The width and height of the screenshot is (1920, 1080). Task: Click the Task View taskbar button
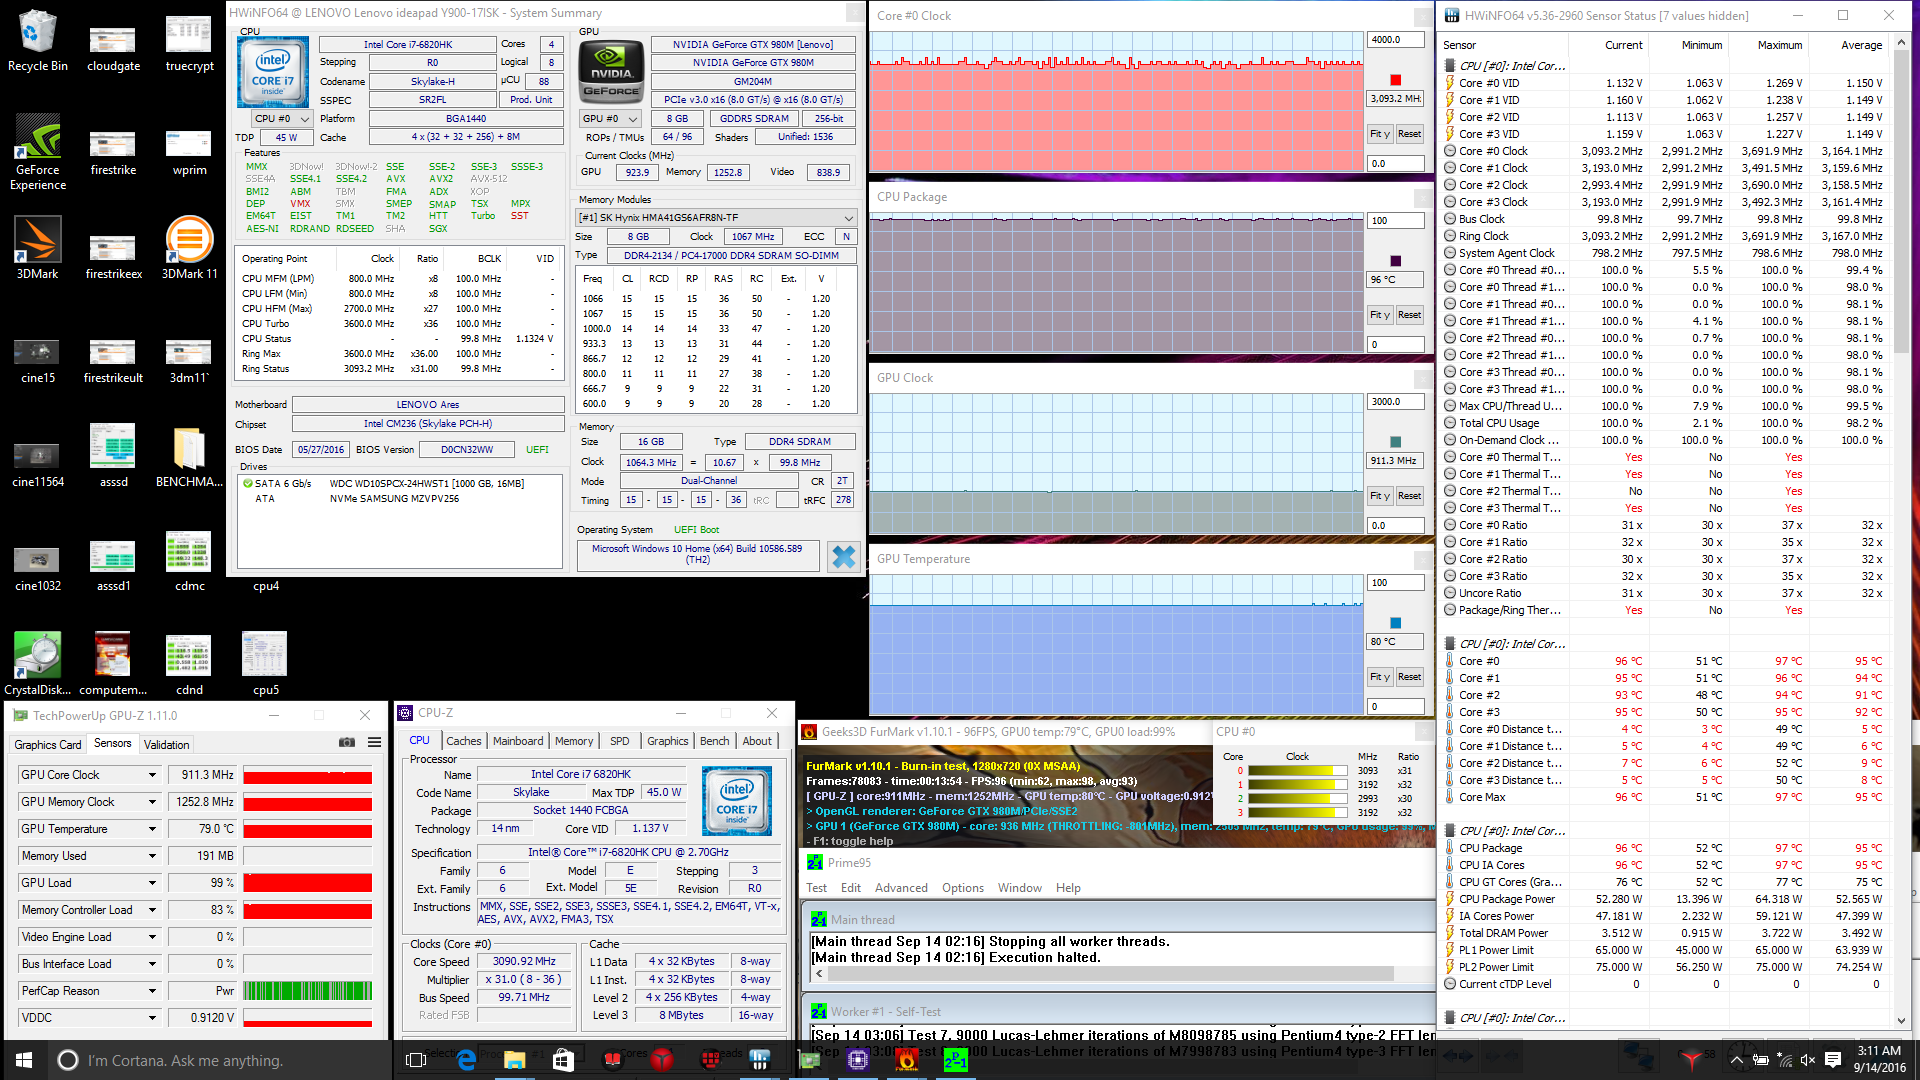pyautogui.click(x=416, y=1060)
